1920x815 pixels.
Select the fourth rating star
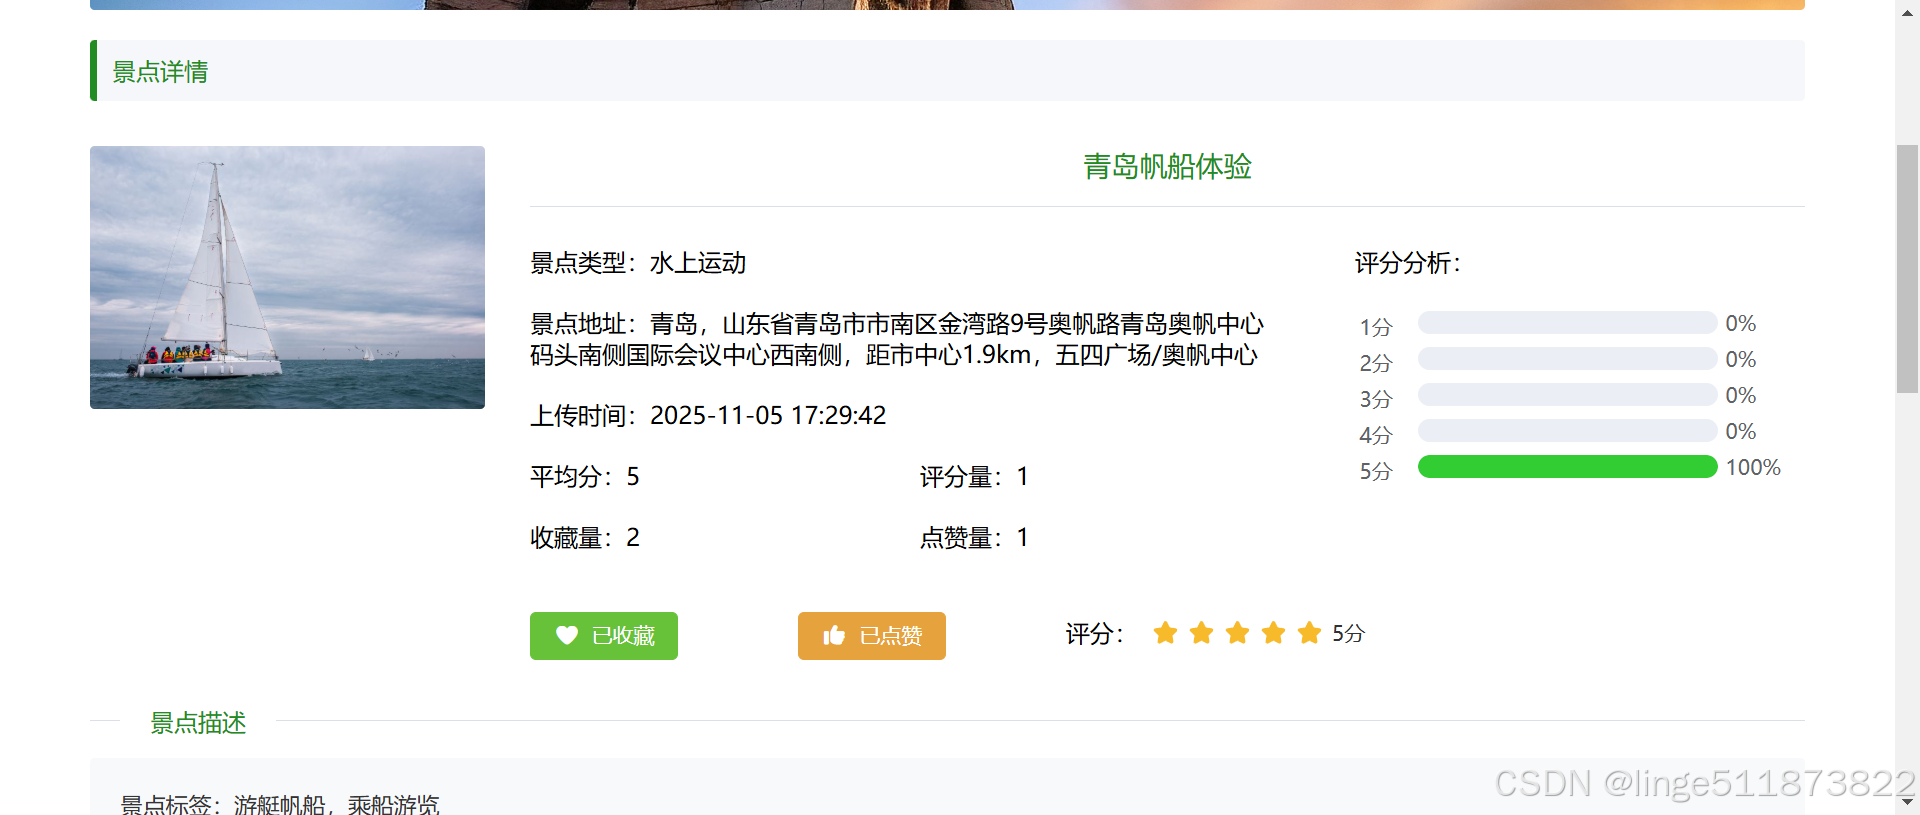1273,633
